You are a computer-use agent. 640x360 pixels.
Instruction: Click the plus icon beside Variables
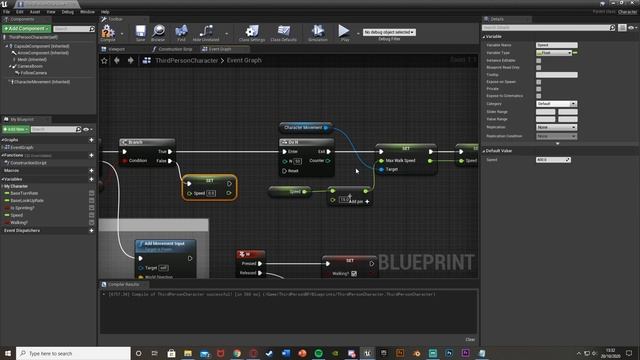tap(91, 179)
